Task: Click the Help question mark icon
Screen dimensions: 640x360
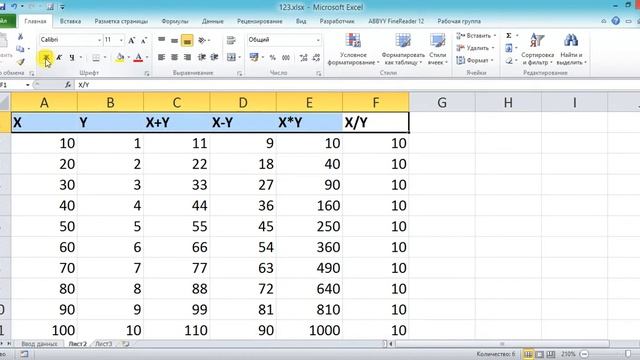Action: click(x=616, y=21)
